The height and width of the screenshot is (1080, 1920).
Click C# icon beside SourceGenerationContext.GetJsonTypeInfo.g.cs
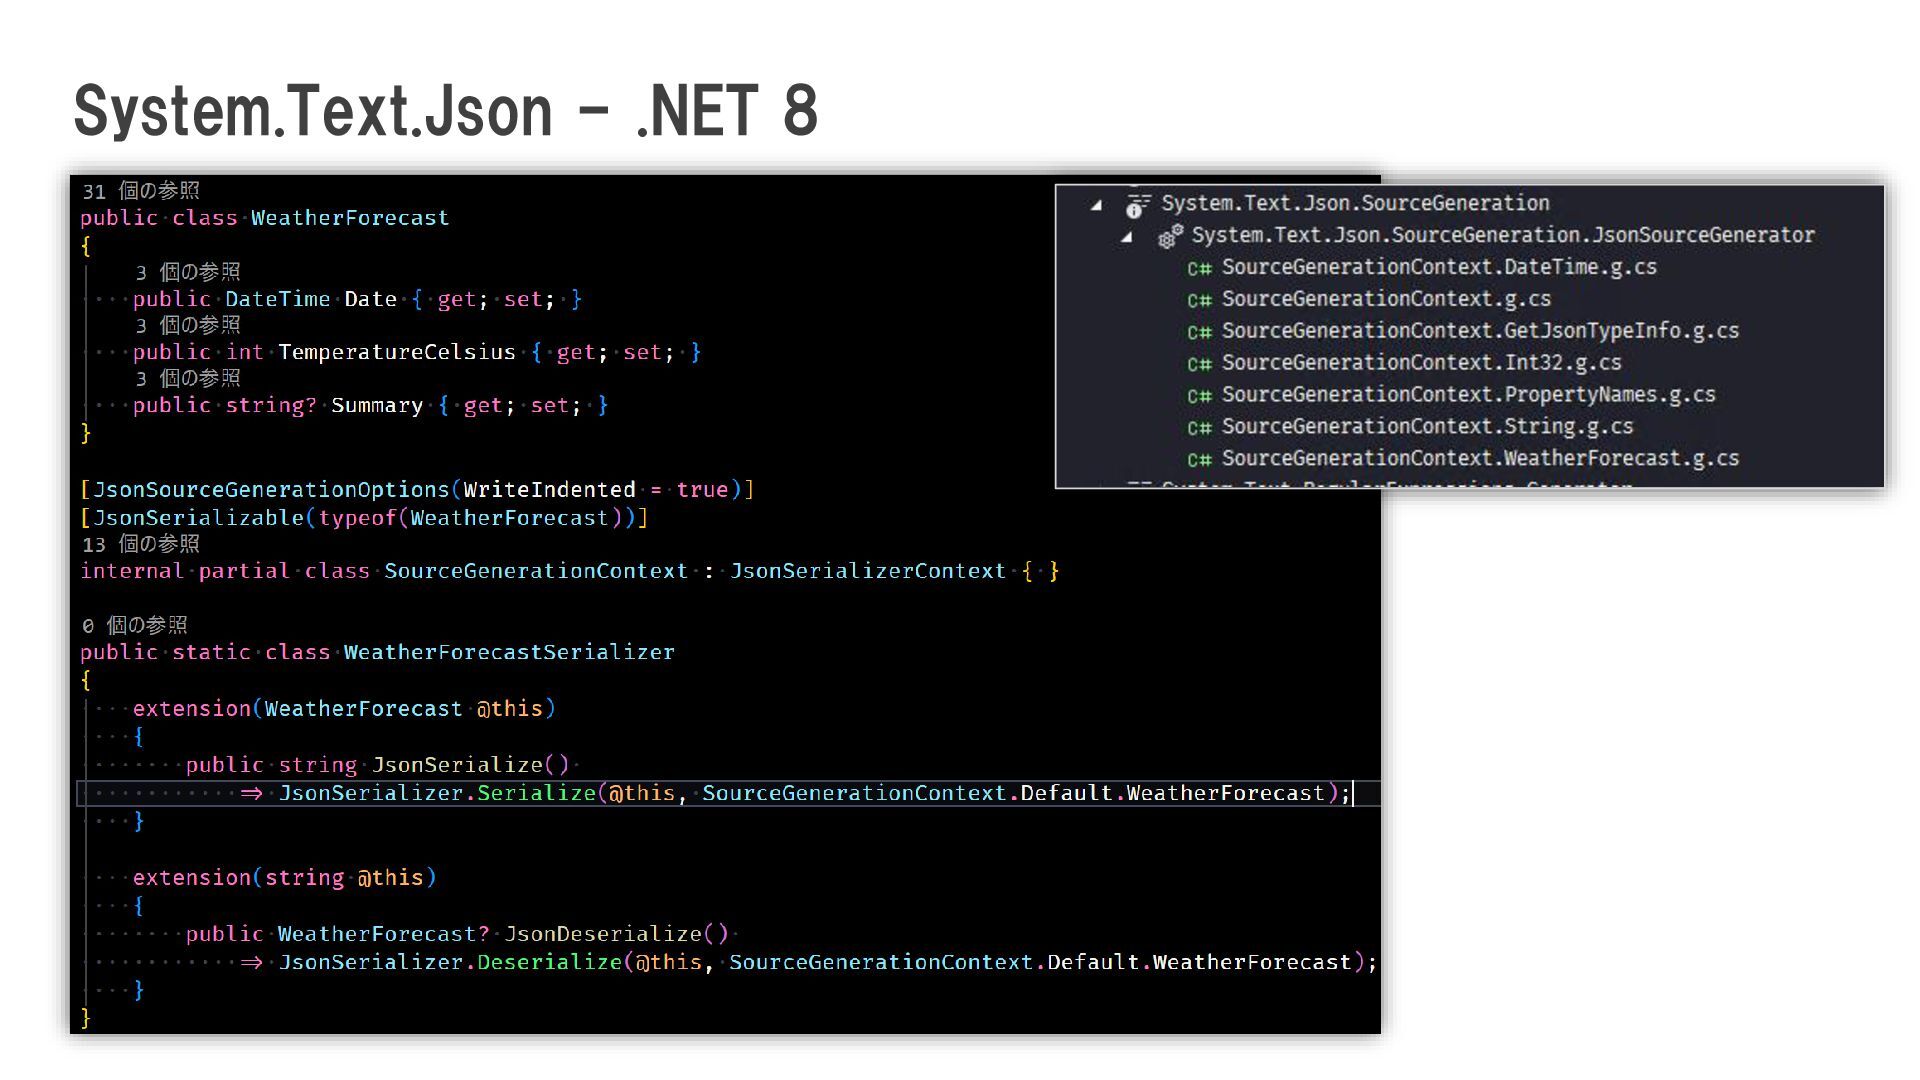[x=1199, y=332]
